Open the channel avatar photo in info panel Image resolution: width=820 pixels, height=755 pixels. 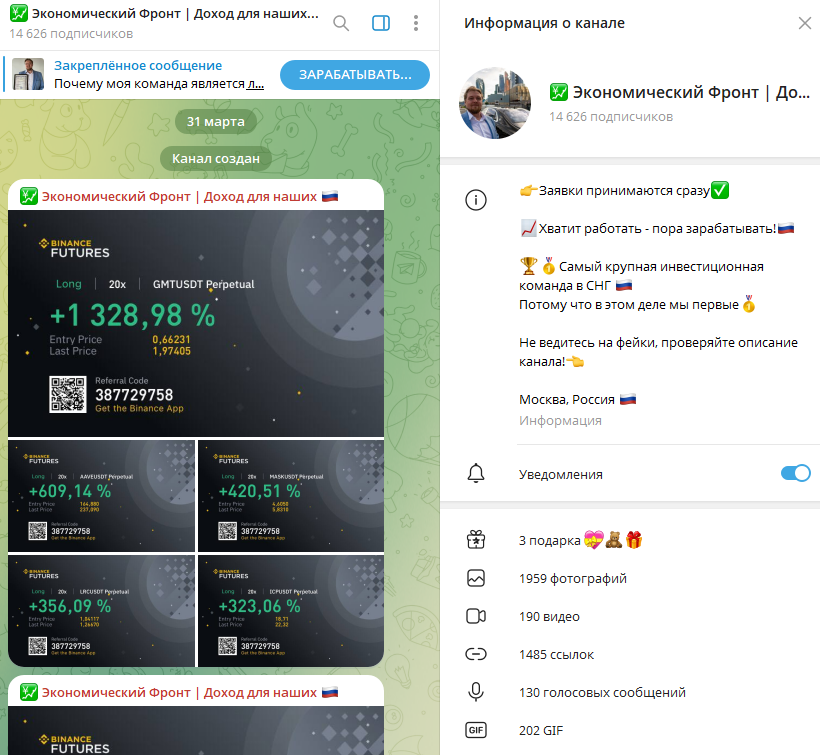494,104
